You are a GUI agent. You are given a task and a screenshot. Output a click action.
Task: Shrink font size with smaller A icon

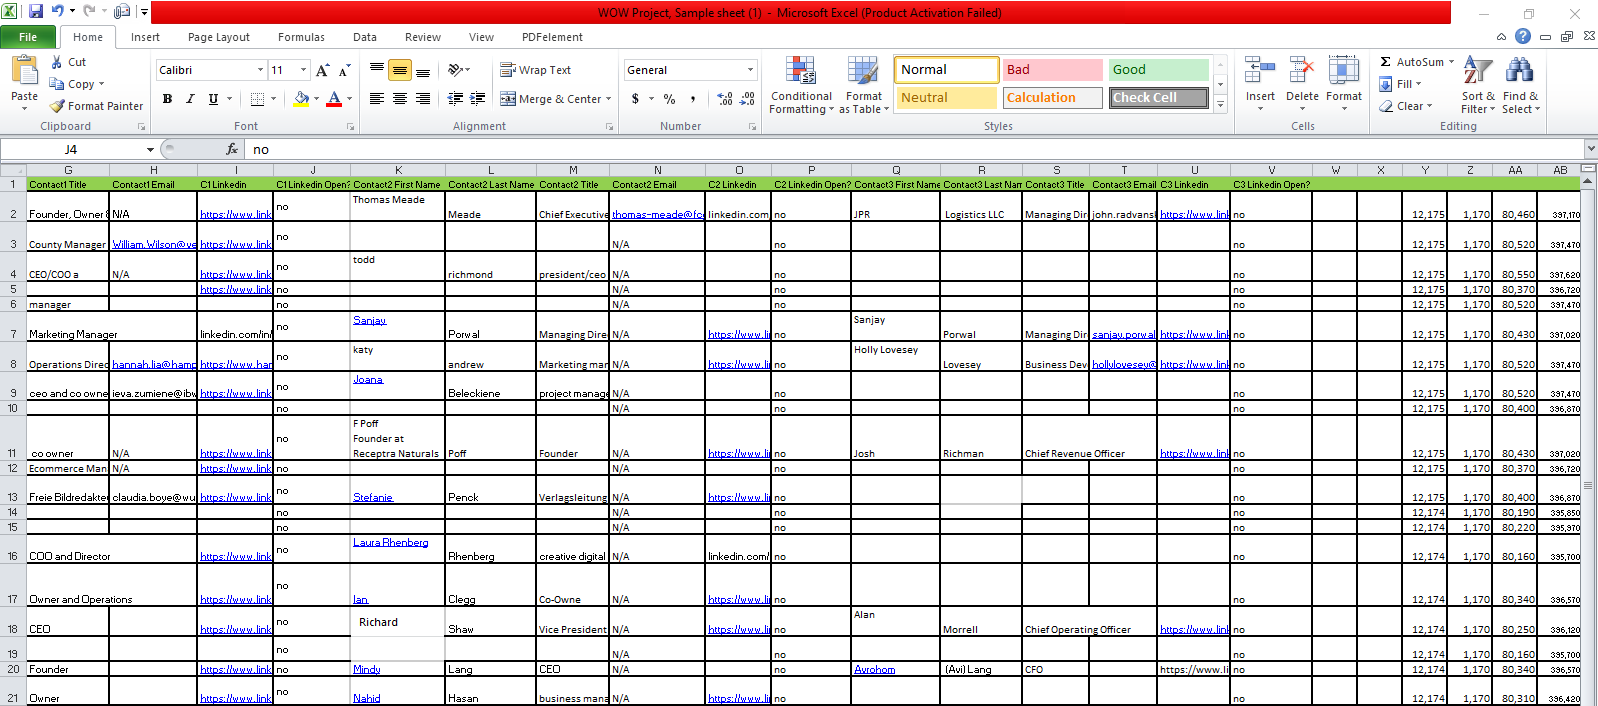pyautogui.click(x=344, y=70)
